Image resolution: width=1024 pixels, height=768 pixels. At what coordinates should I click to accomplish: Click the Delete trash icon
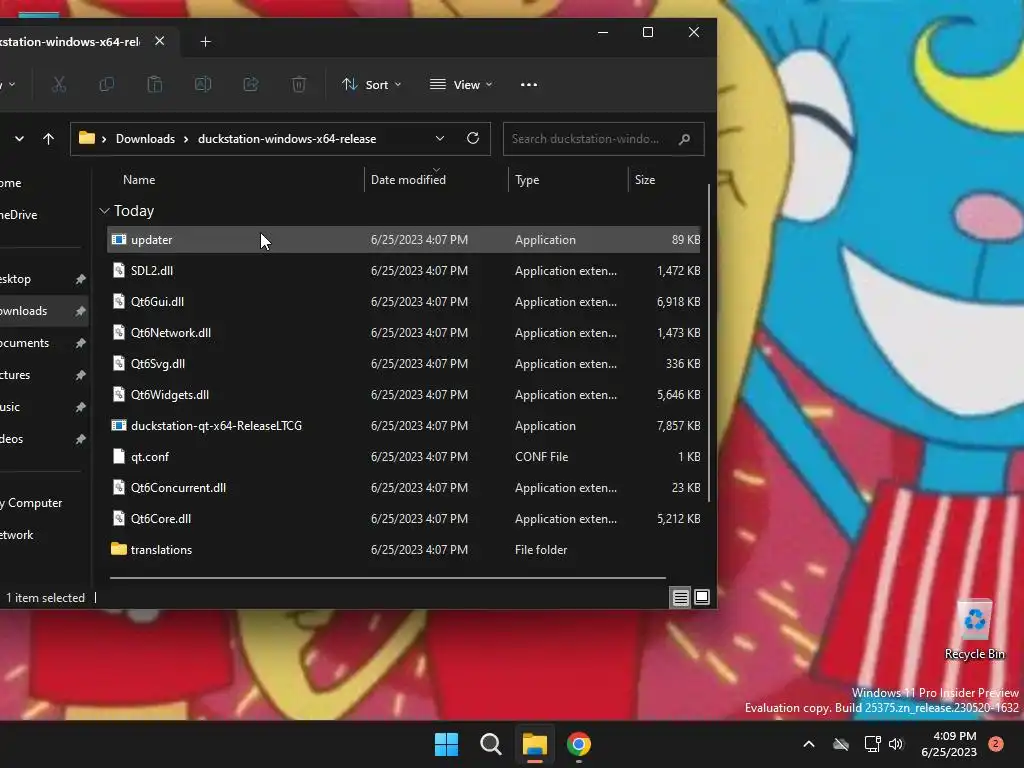(299, 85)
